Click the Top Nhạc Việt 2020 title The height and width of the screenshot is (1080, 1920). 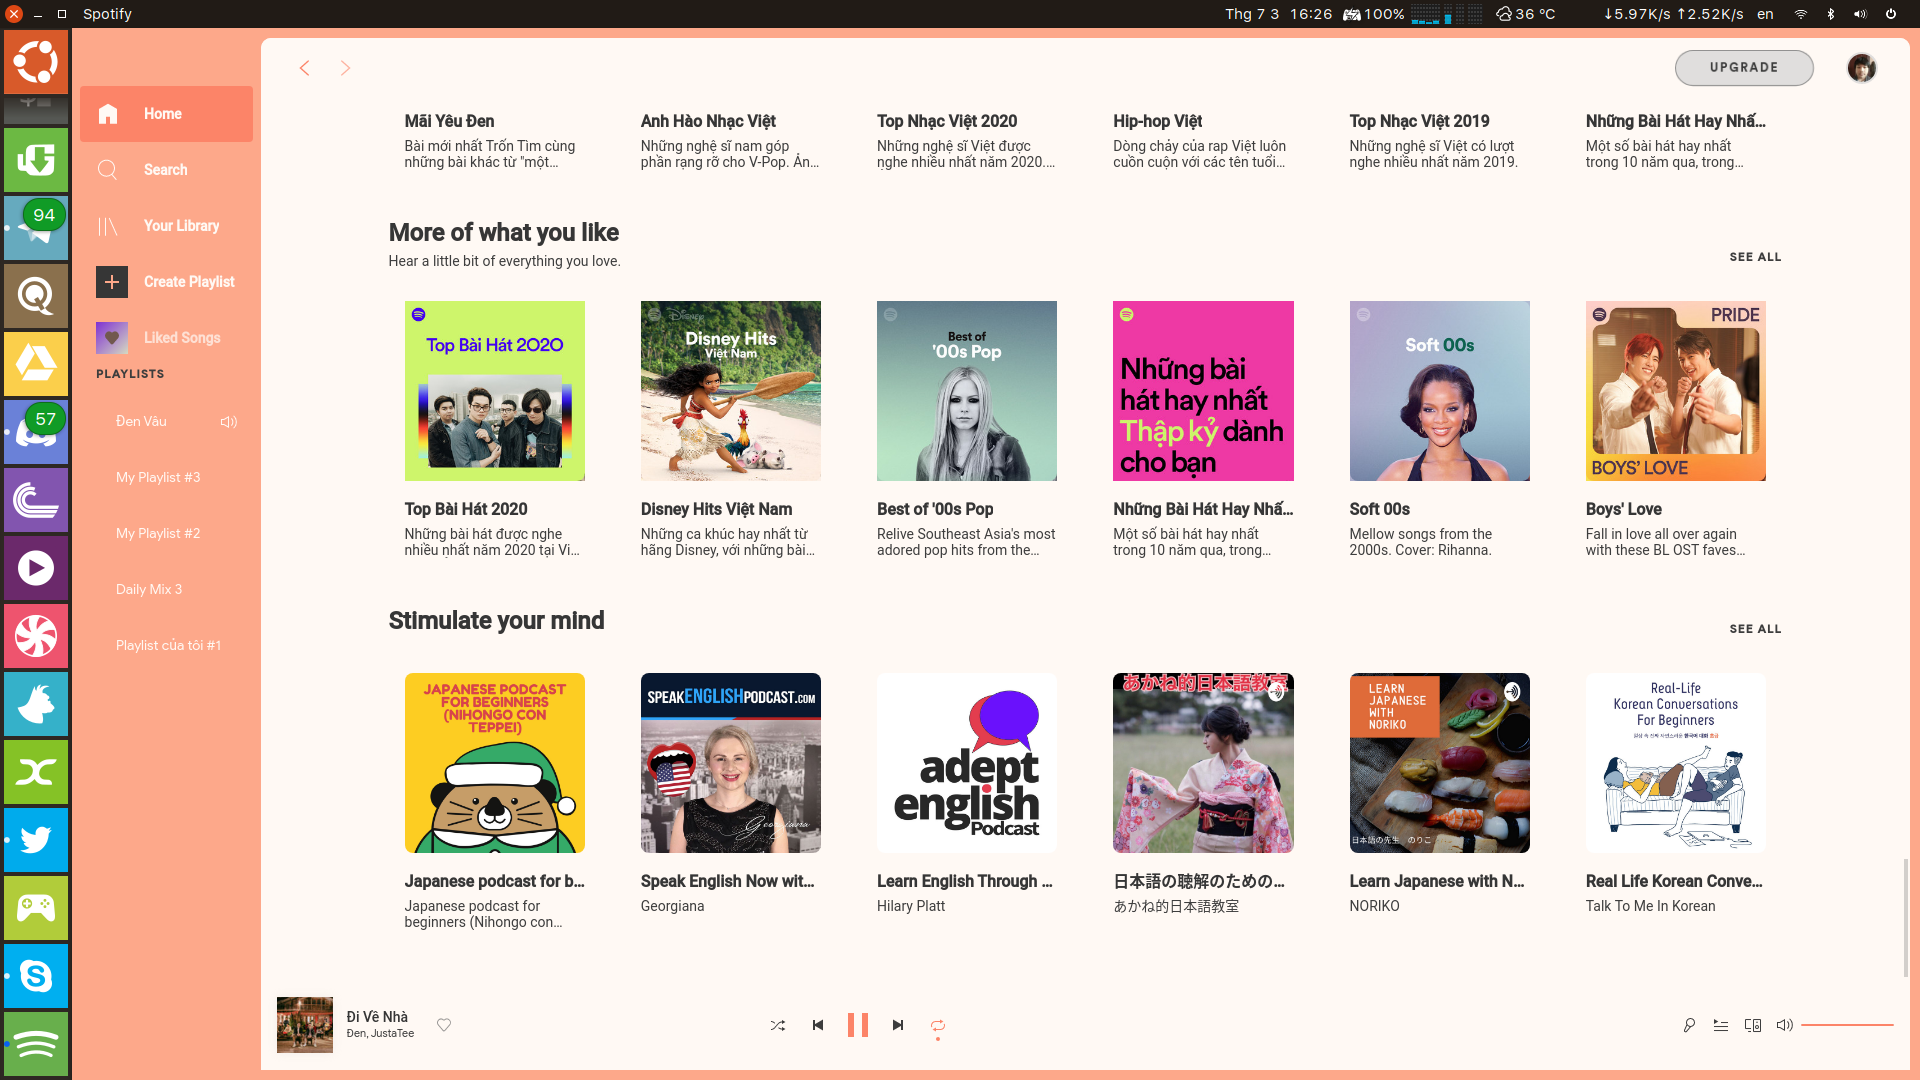[947, 121]
